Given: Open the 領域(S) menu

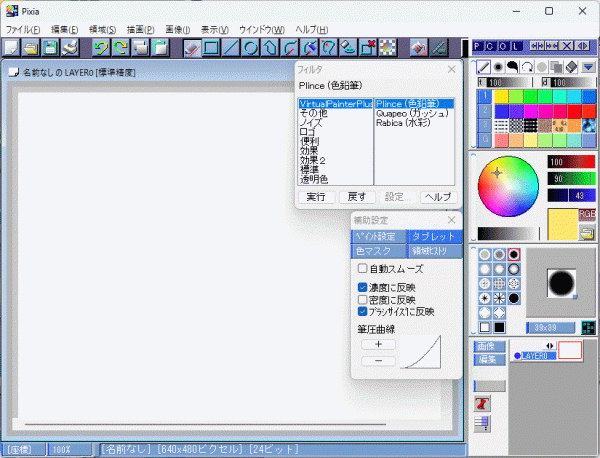Looking at the screenshot, I should [x=102, y=29].
